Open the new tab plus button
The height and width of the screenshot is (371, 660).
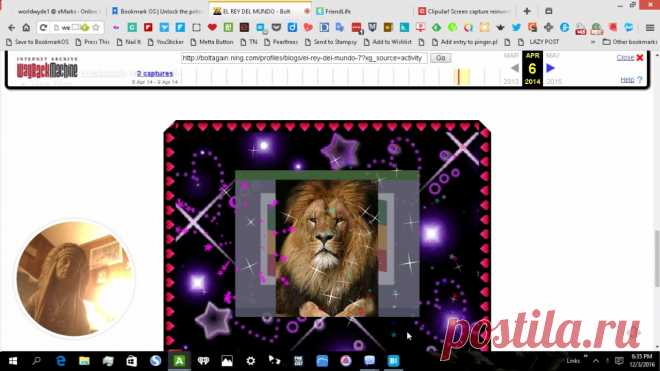[x=527, y=11]
